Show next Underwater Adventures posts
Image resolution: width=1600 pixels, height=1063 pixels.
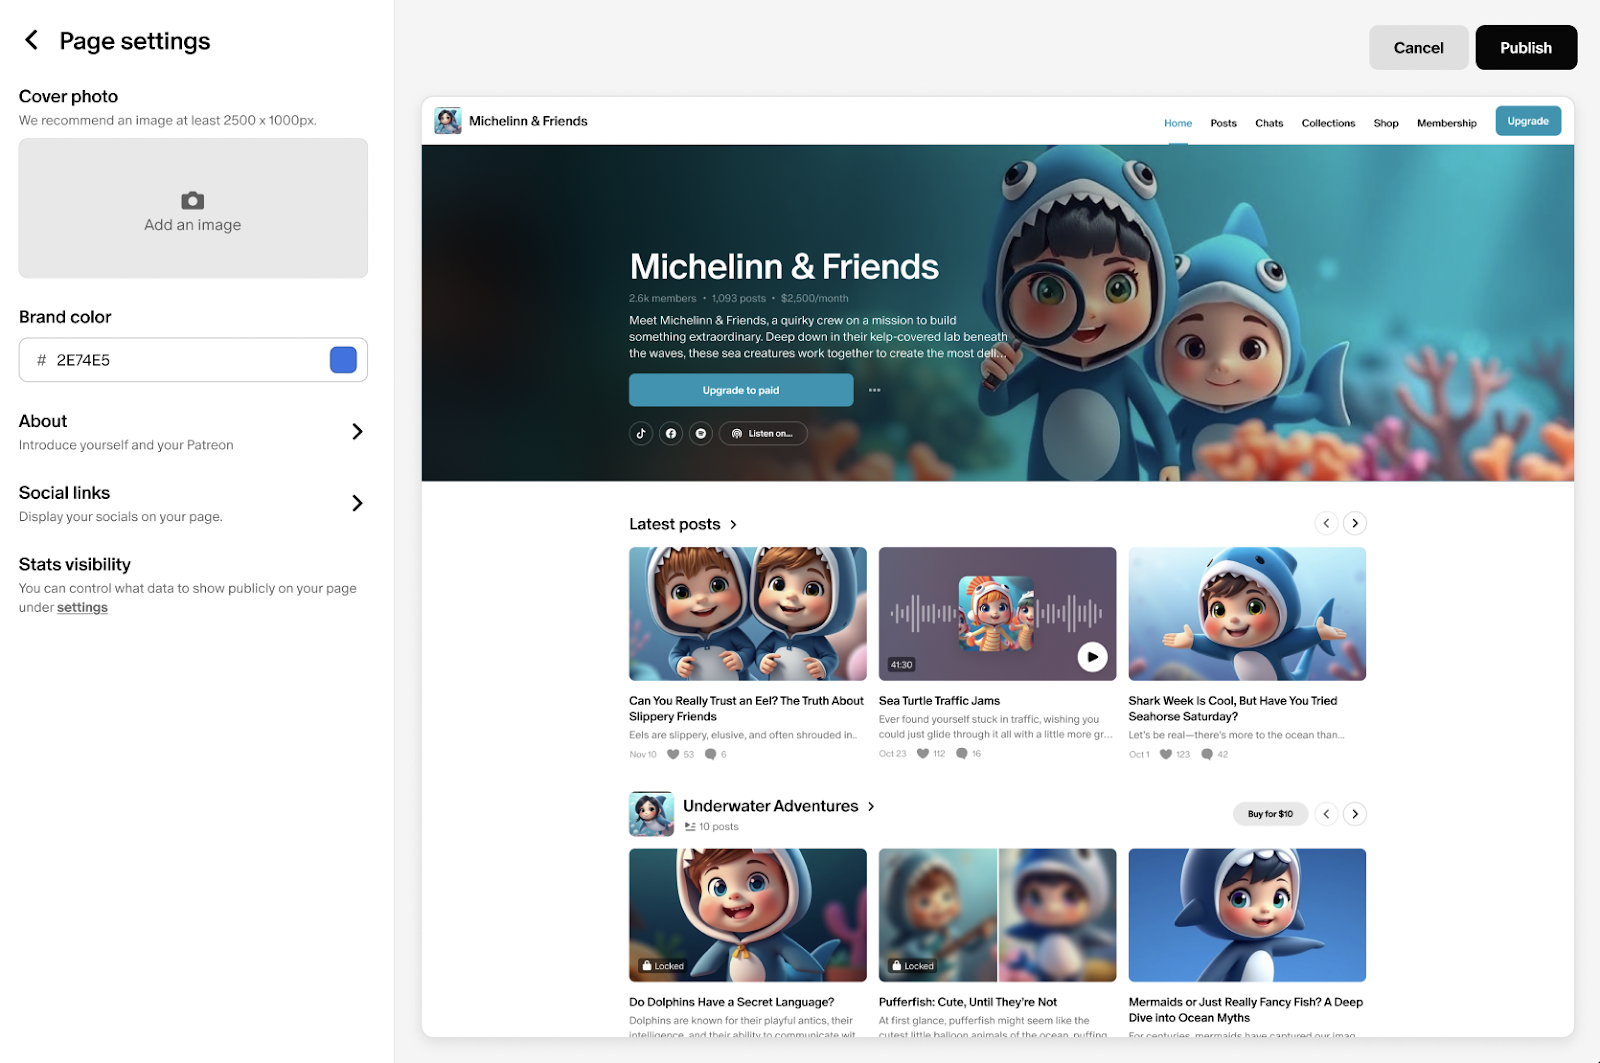pos(1355,814)
